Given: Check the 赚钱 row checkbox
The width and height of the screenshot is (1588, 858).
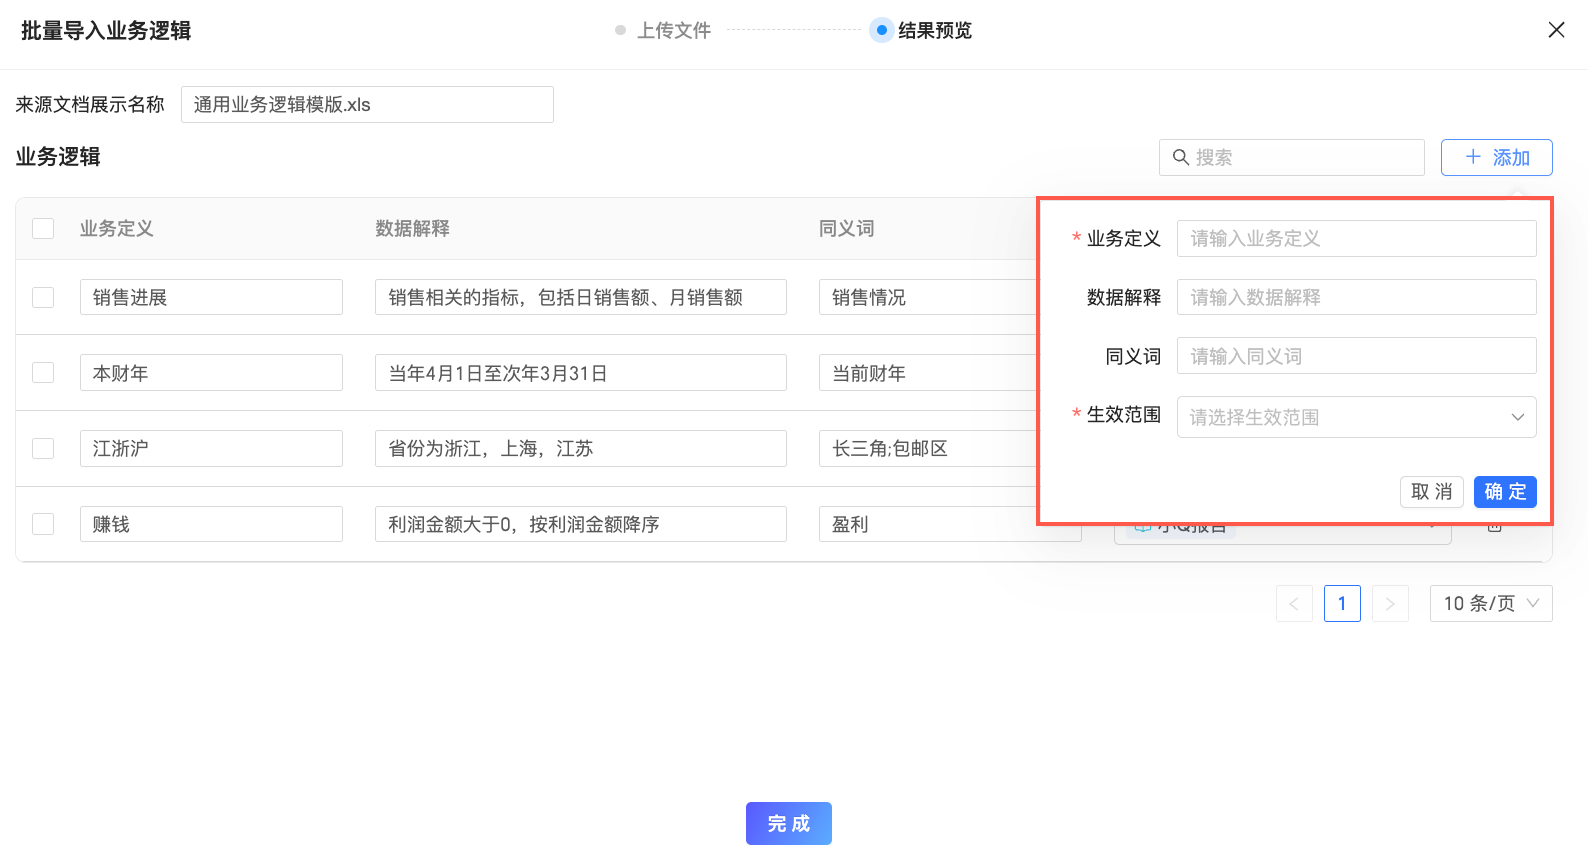Looking at the screenshot, I should [x=43, y=524].
